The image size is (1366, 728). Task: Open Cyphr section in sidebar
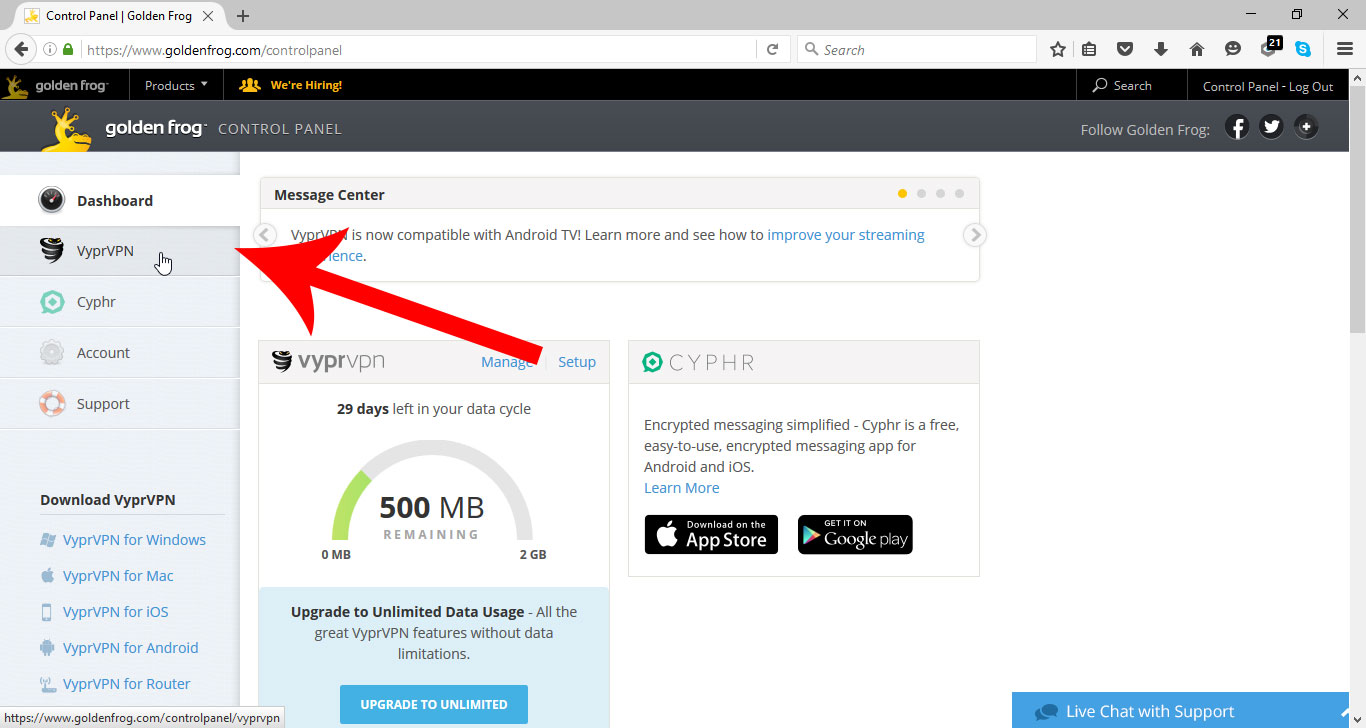pyautogui.click(x=120, y=302)
